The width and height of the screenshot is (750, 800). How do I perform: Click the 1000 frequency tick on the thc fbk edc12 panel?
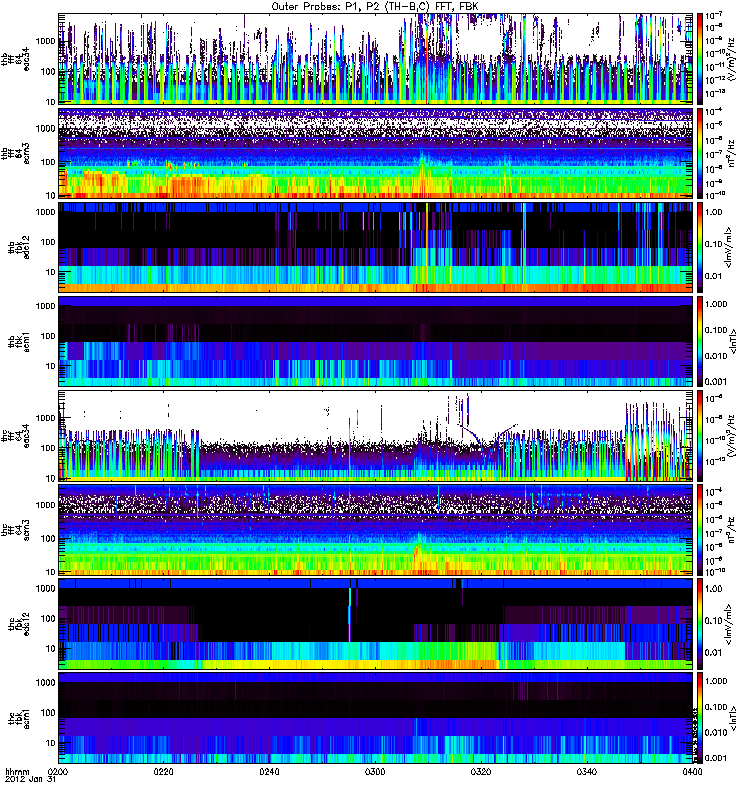45,588
